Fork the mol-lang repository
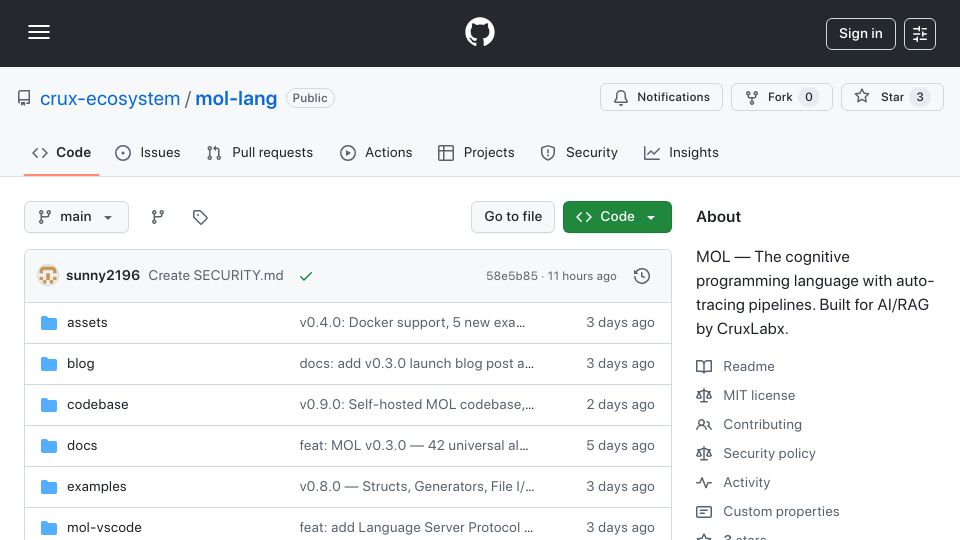Image resolution: width=960 pixels, height=540 pixels. pyautogui.click(x=781, y=97)
